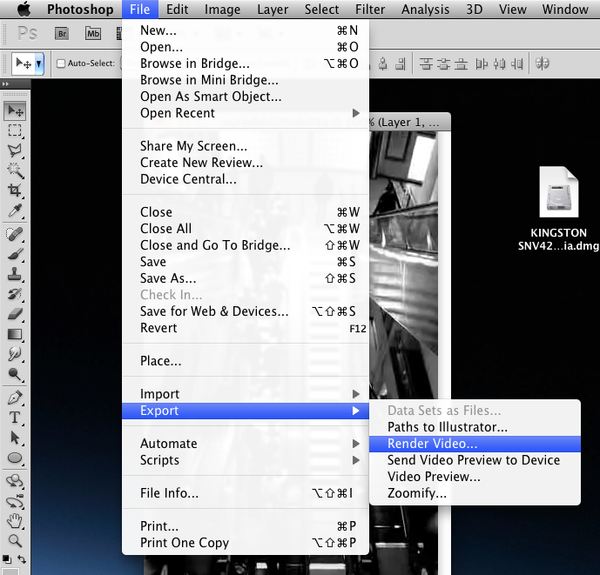600x575 pixels.
Task: Open the Move tool preset picker dropdown
Action: point(27,63)
